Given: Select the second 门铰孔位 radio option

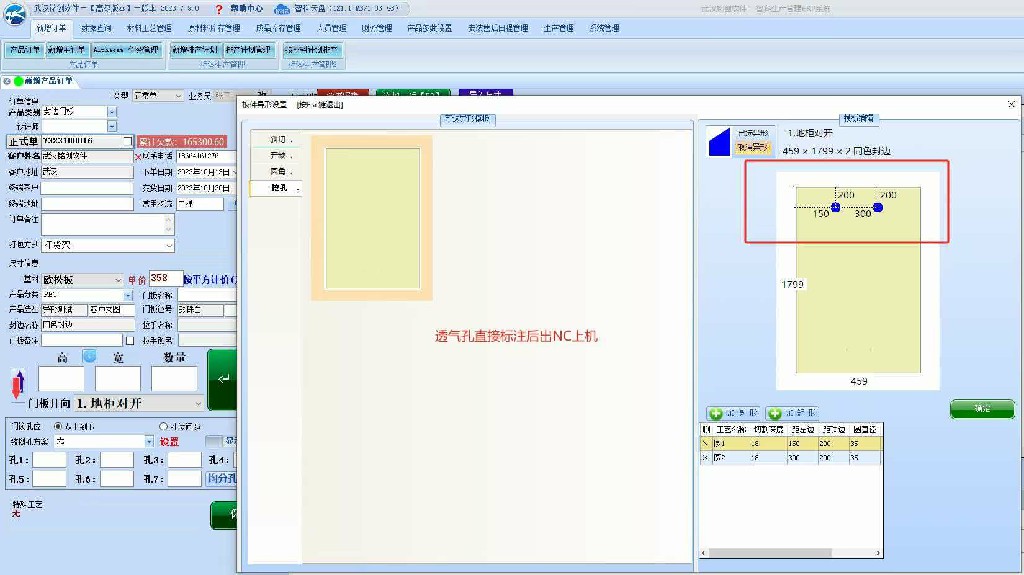Looking at the screenshot, I should click(163, 426).
